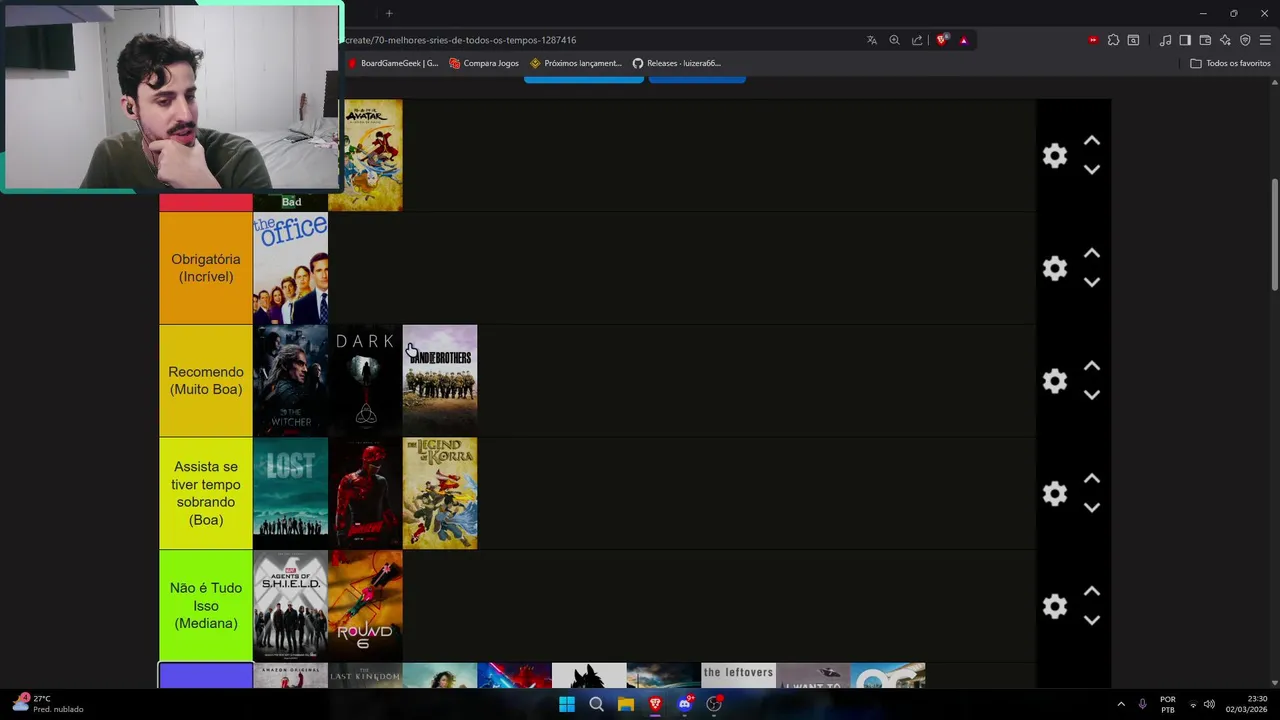Open settings gear for Assista se tiver tempo row
The height and width of the screenshot is (720, 1280).
1055,494
